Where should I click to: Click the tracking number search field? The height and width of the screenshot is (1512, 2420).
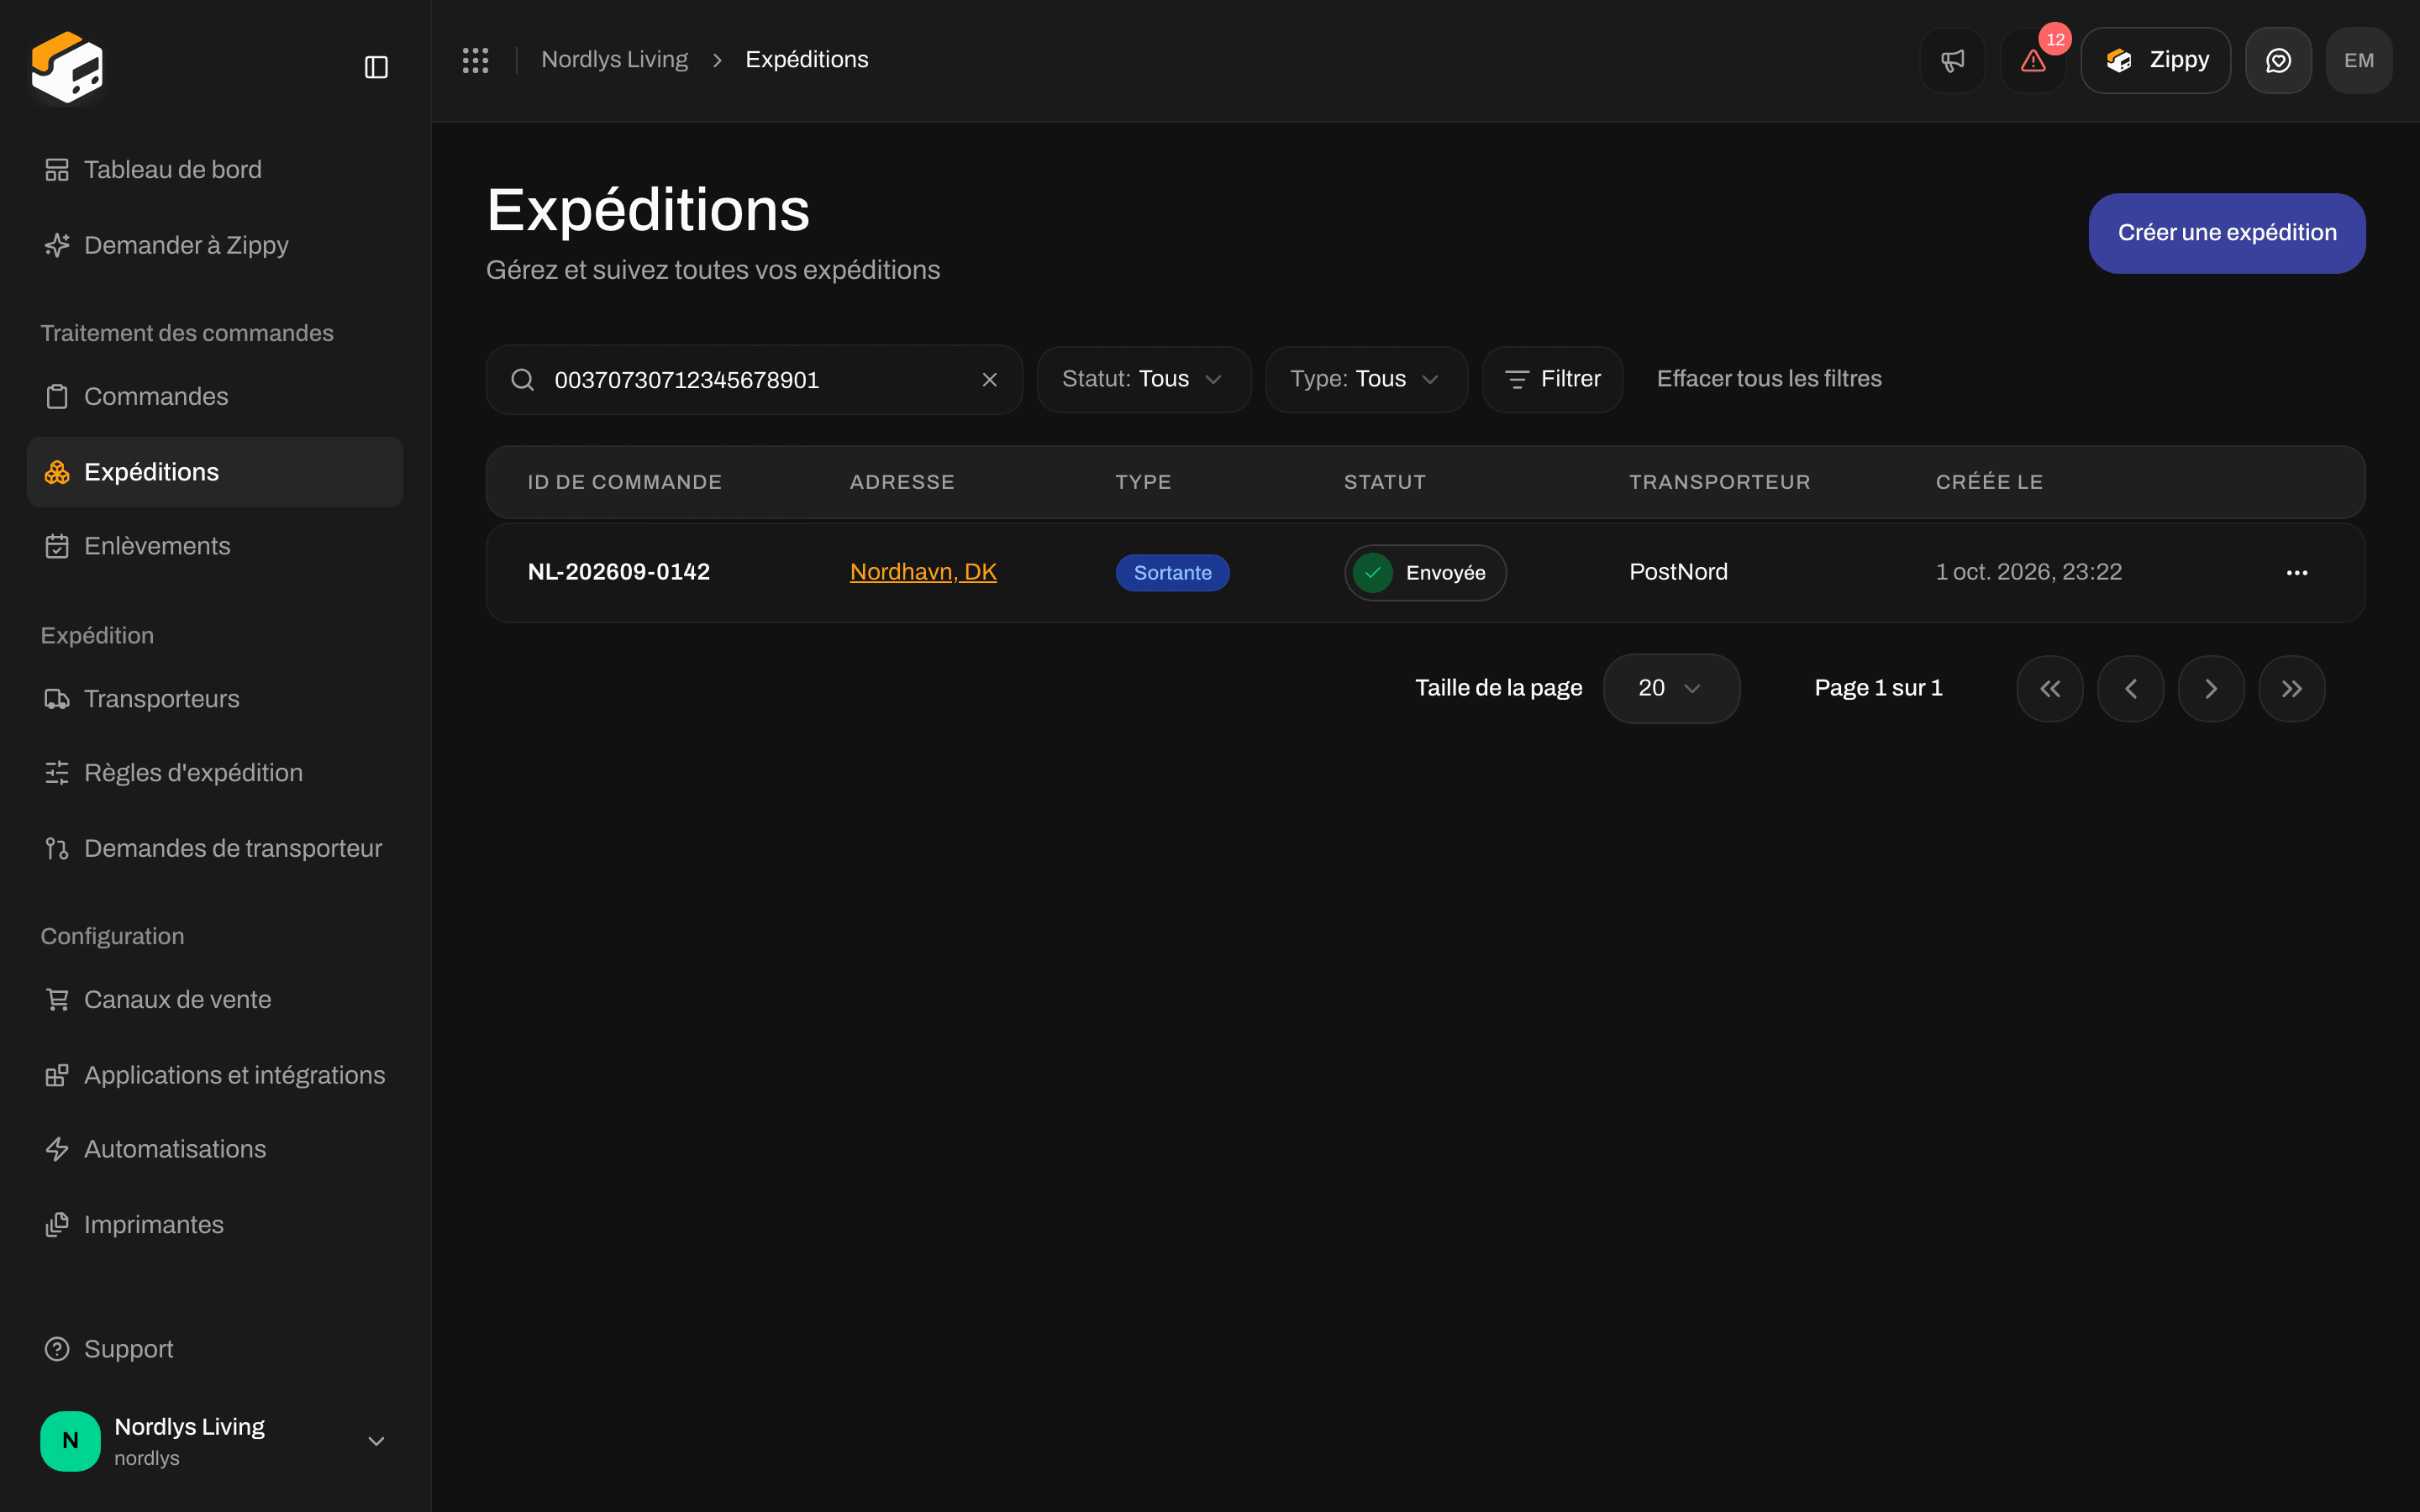point(754,380)
